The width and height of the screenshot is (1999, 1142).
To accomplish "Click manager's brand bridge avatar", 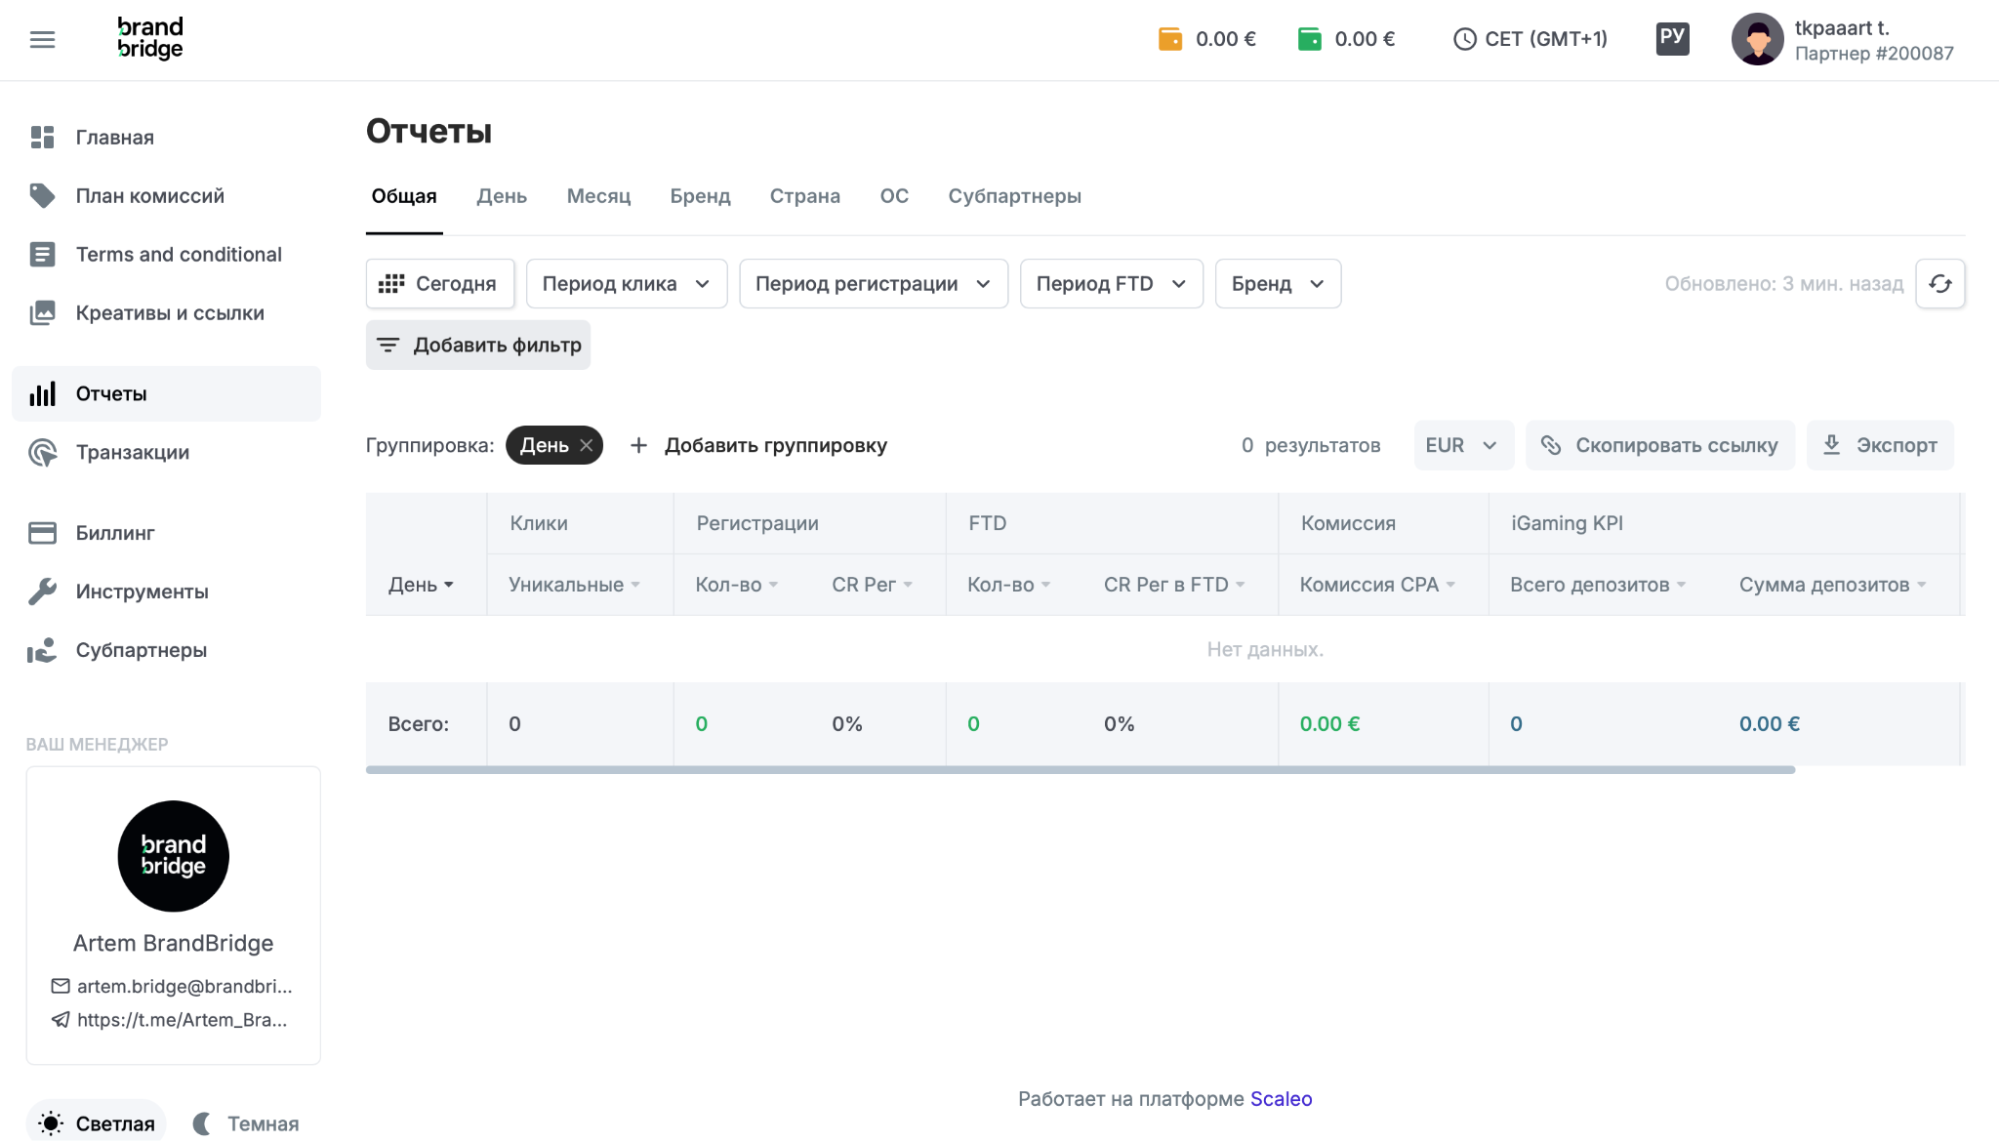I will click(173, 856).
